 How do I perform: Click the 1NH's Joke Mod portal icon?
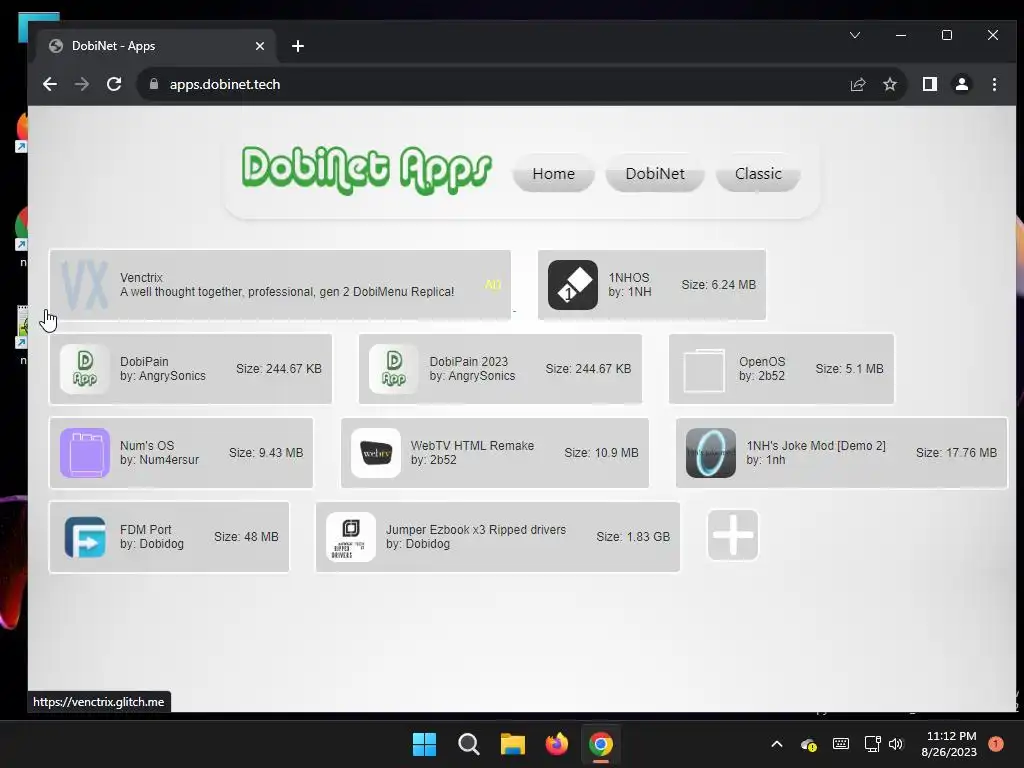(x=711, y=453)
